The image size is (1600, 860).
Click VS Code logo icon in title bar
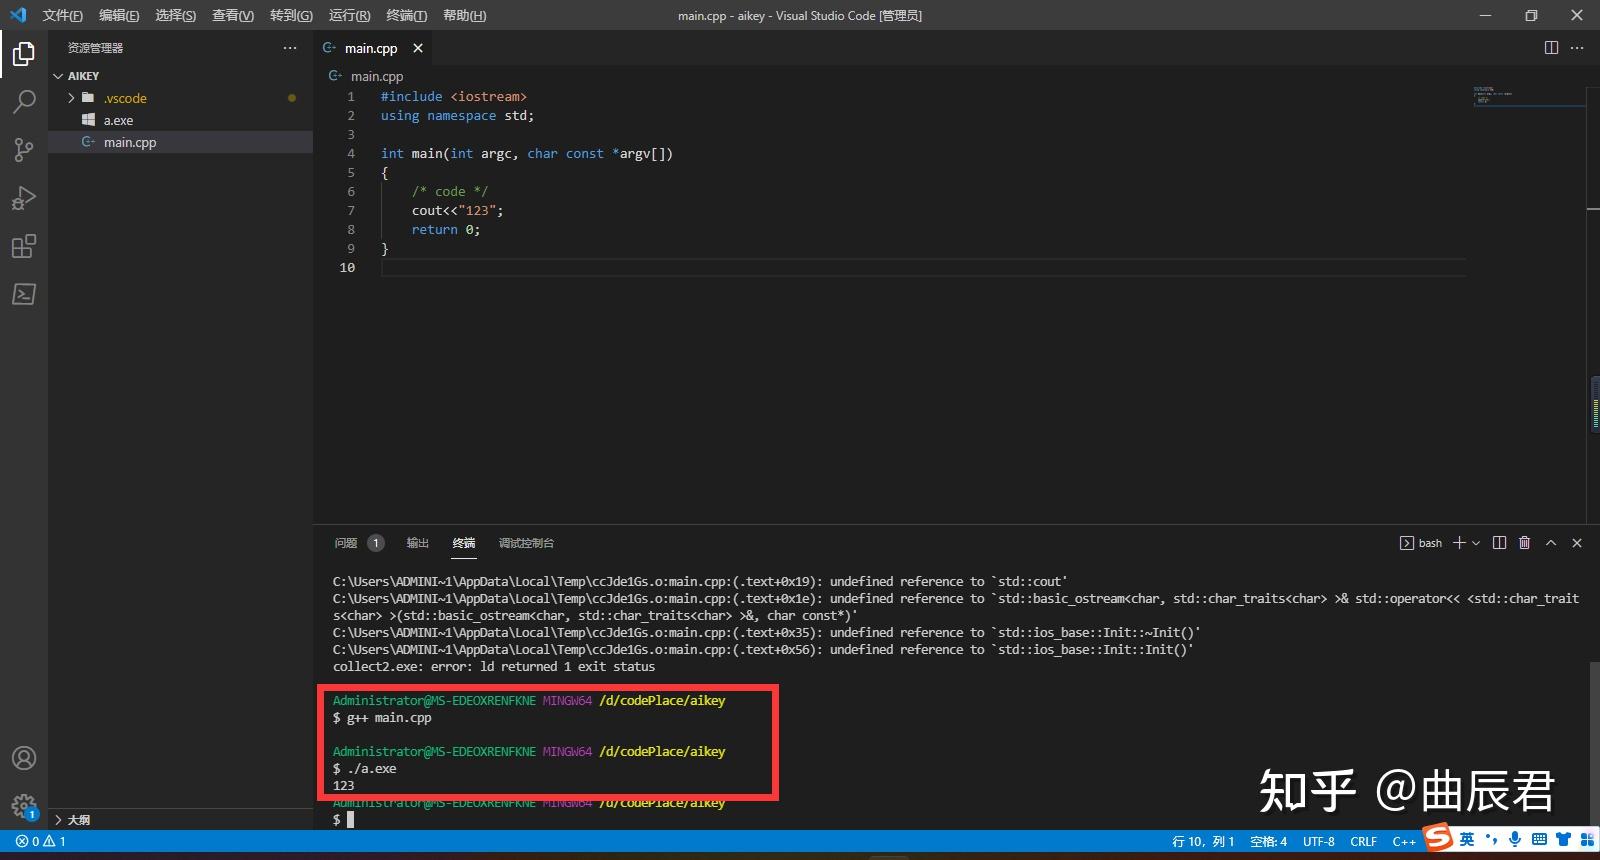point(18,15)
